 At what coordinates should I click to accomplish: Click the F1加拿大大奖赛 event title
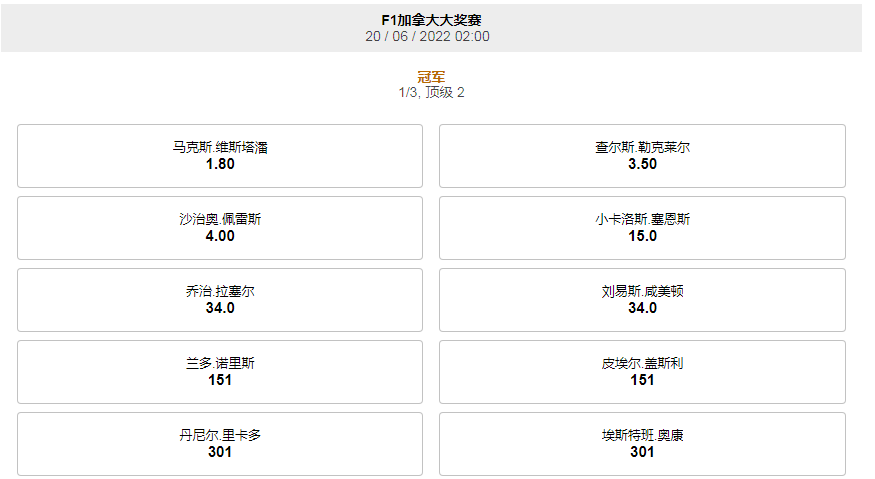(431, 20)
